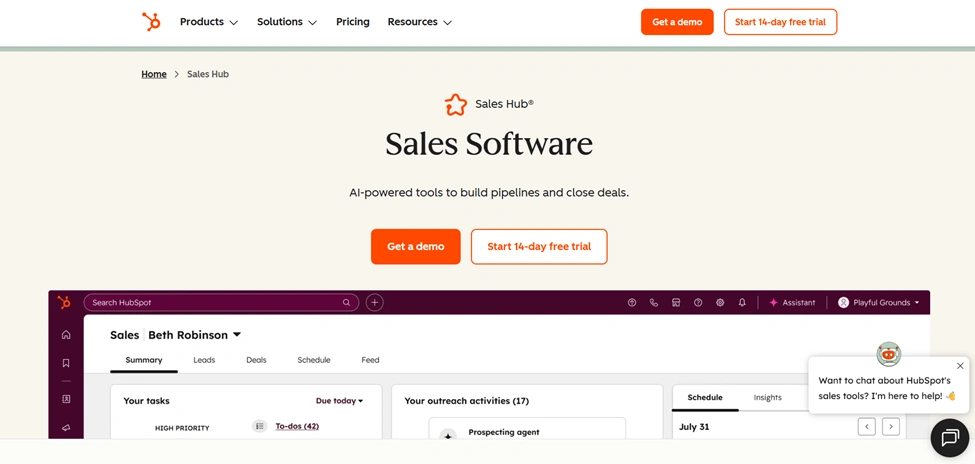Expand the Beth Robinson user dropdown
Image resolution: width=975 pixels, height=464 pixels.
(x=195, y=335)
